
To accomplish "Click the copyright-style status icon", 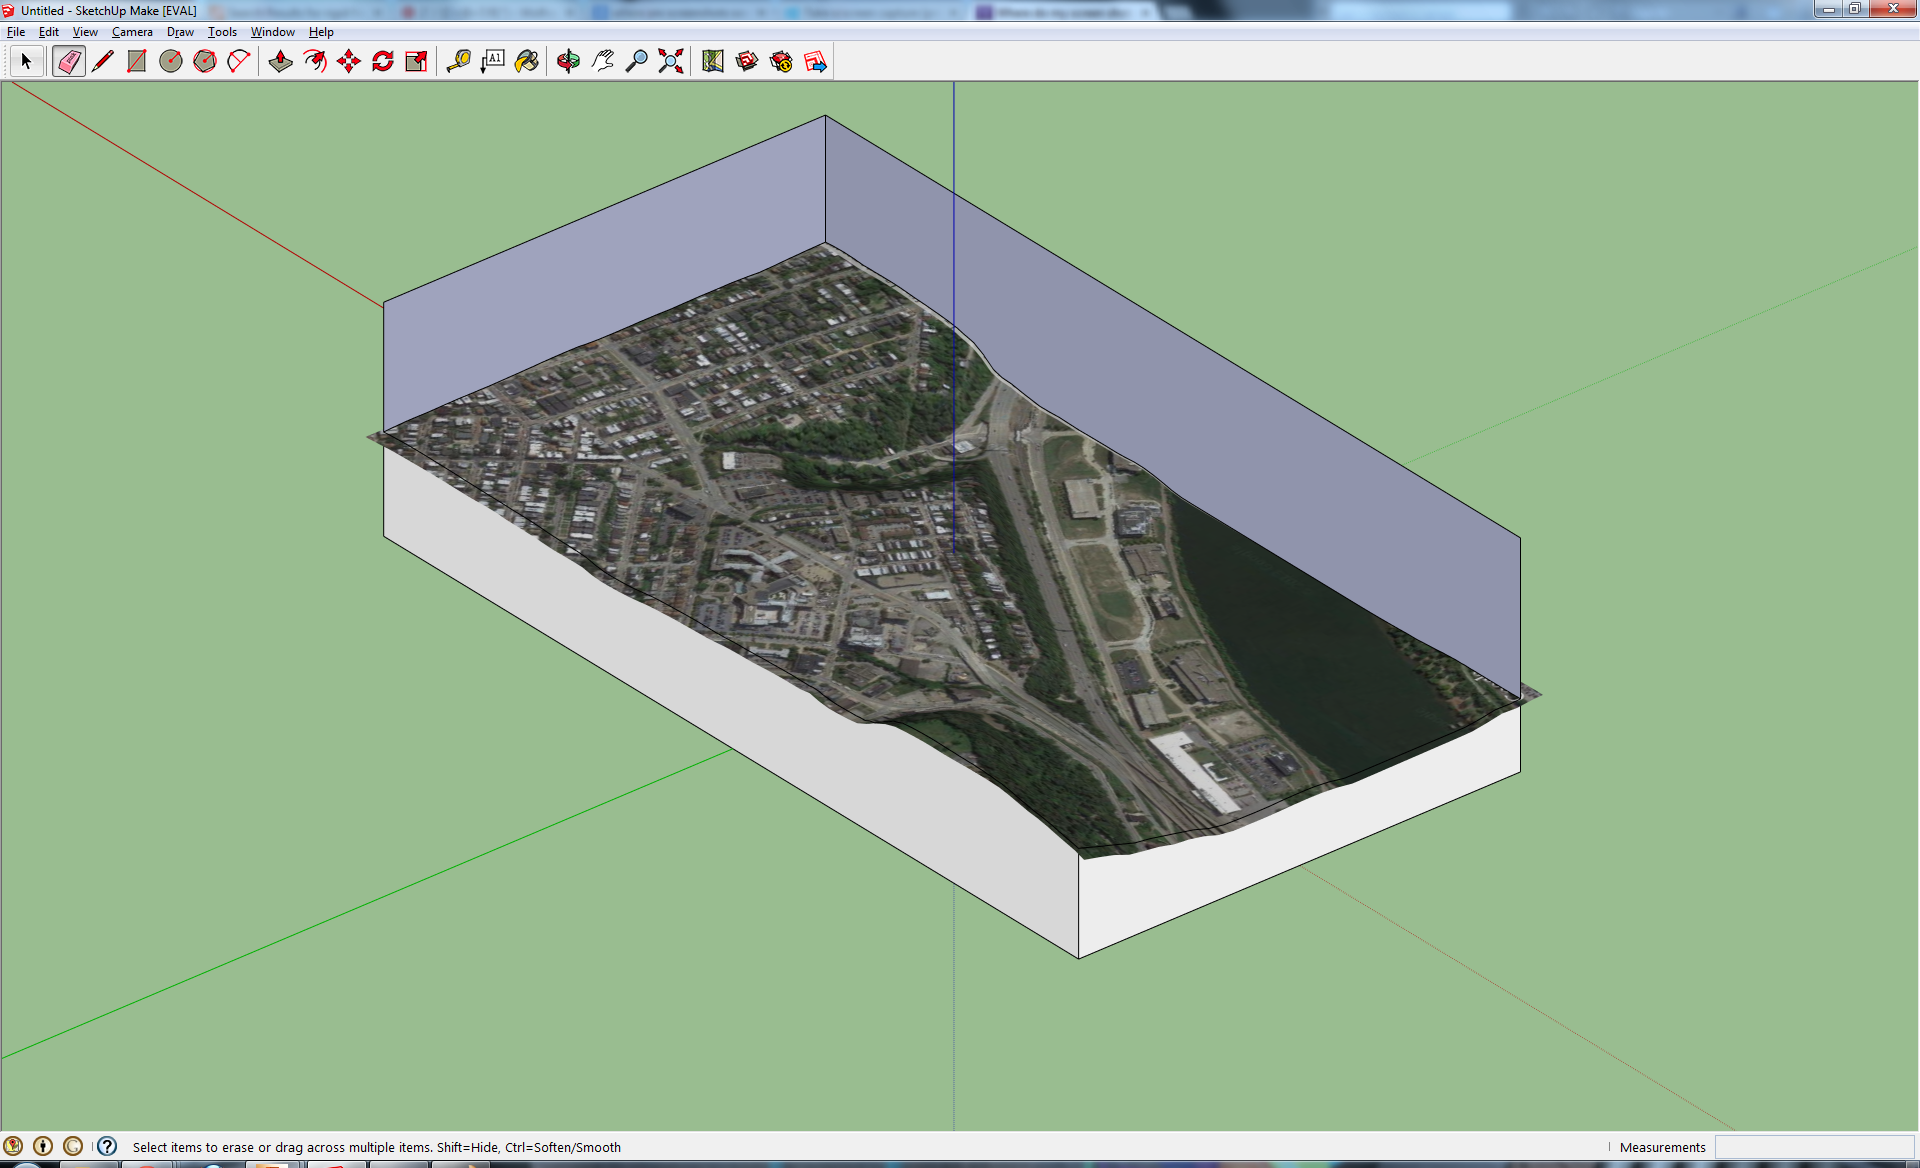I will (73, 1146).
